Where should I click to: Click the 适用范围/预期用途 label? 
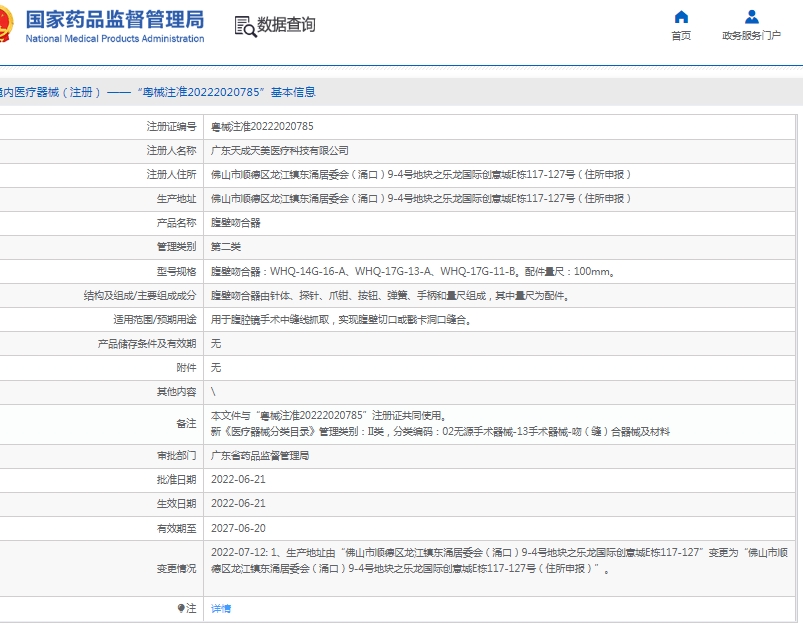click(155, 320)
